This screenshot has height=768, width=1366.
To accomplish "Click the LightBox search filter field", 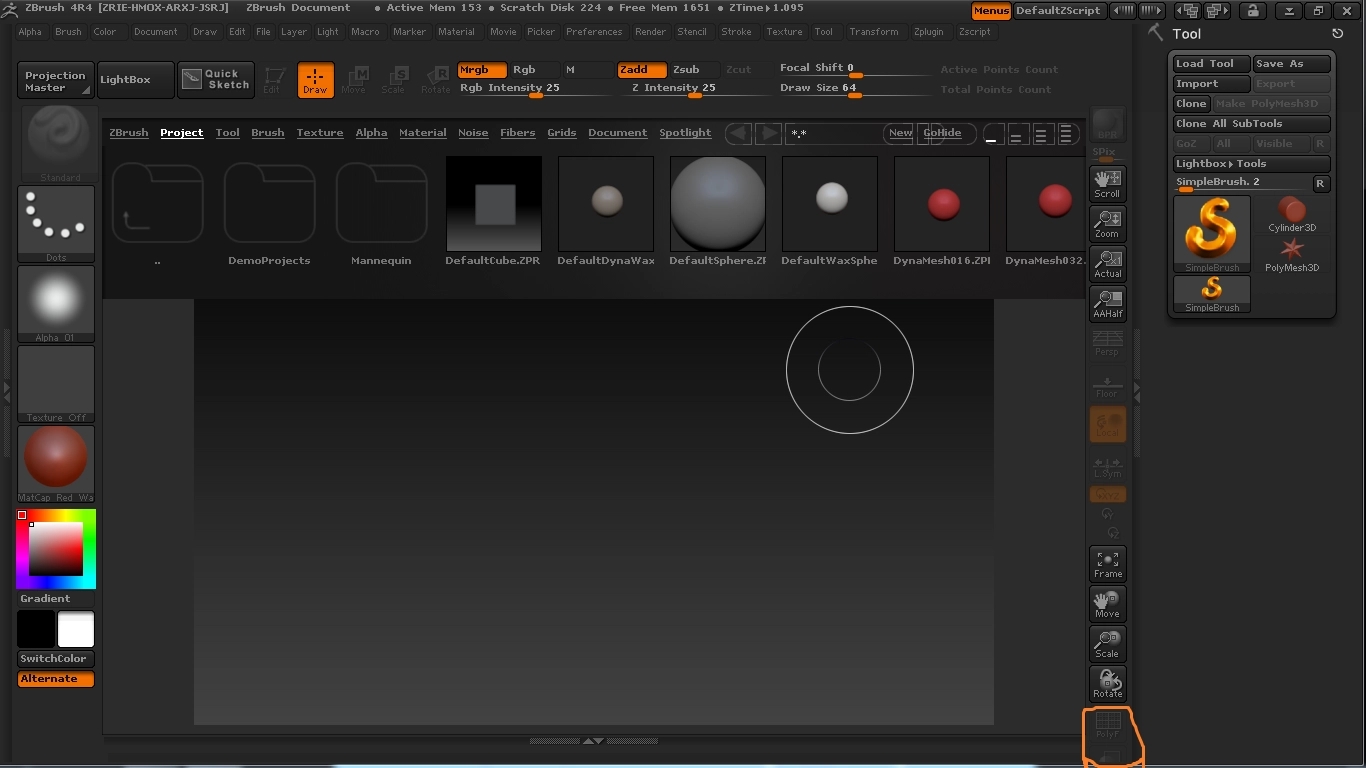I will 835,133.
